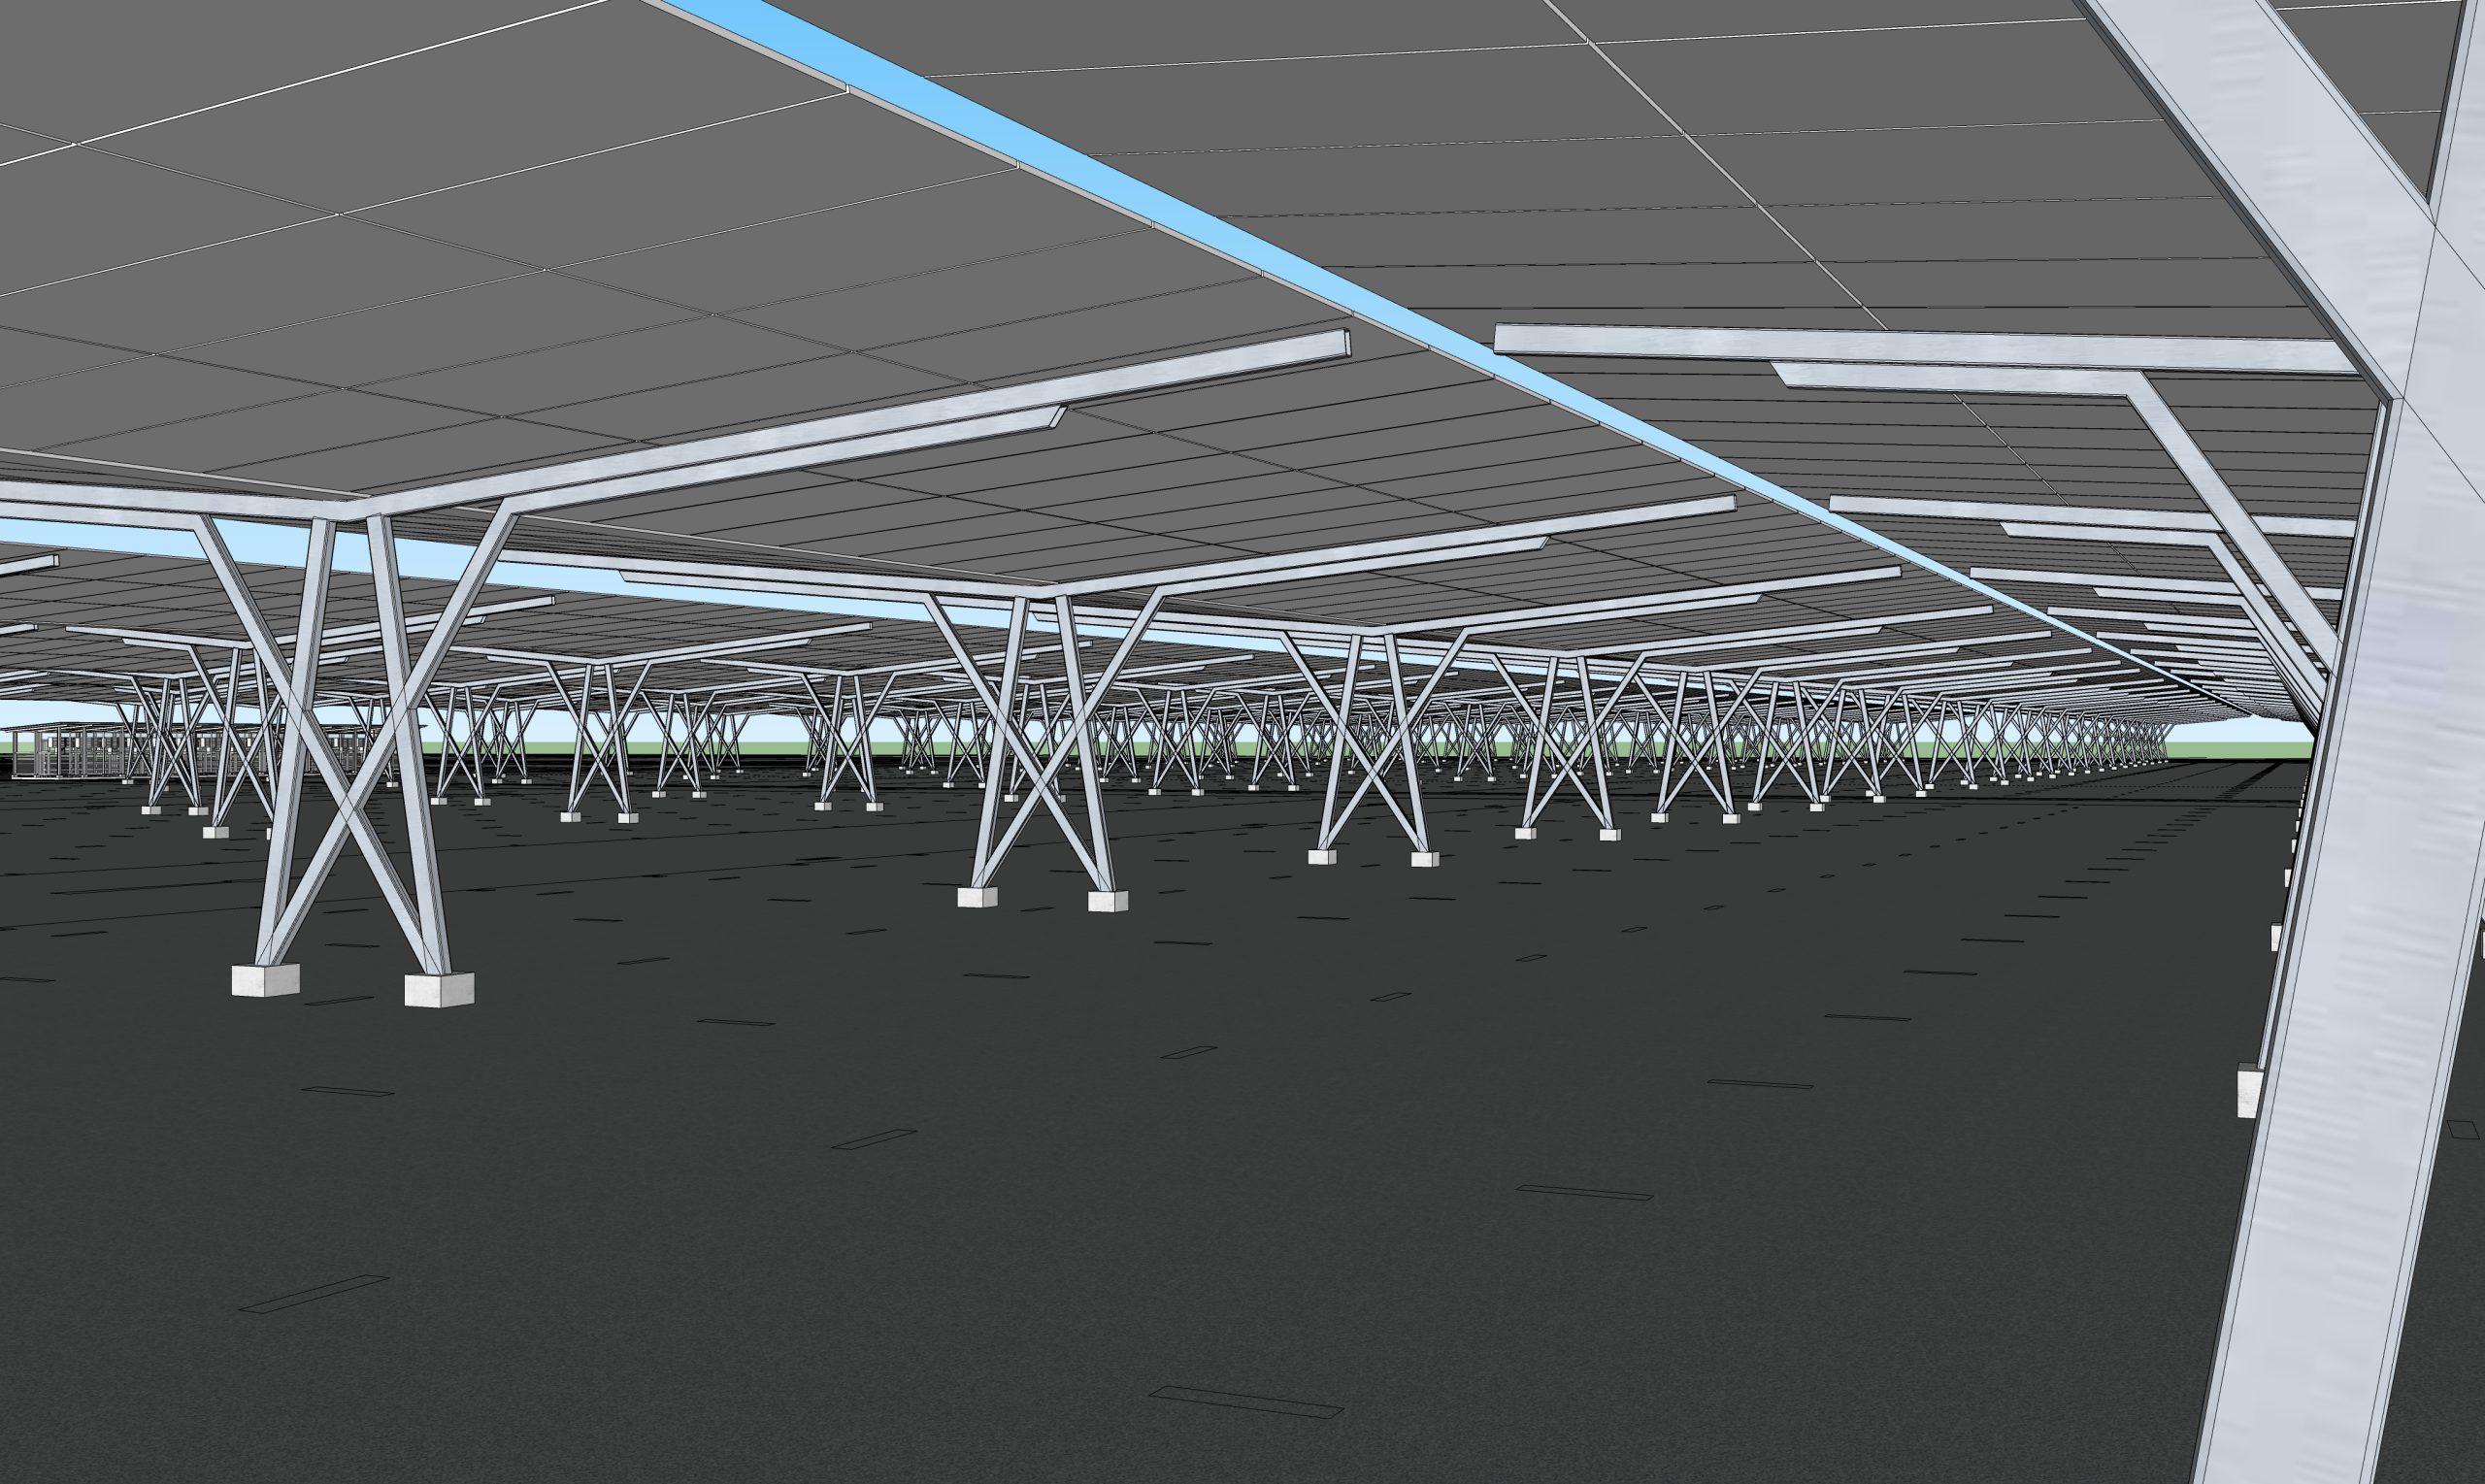The width and height of the screenshot is (2485, 1484).
Task: Select the nearest frame's left concrete footing
Action: click(x=266, y=980)
